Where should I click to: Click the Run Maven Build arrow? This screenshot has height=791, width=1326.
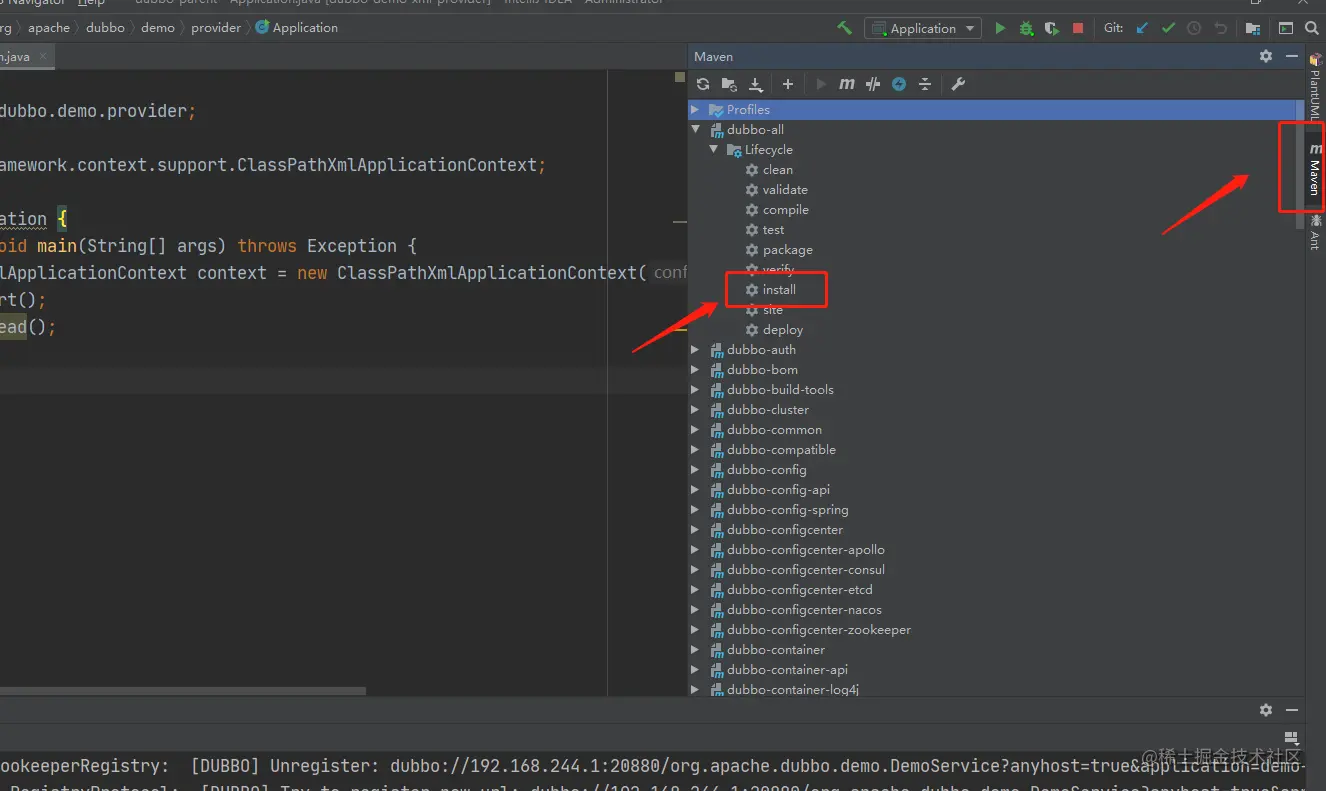[821, 84]
